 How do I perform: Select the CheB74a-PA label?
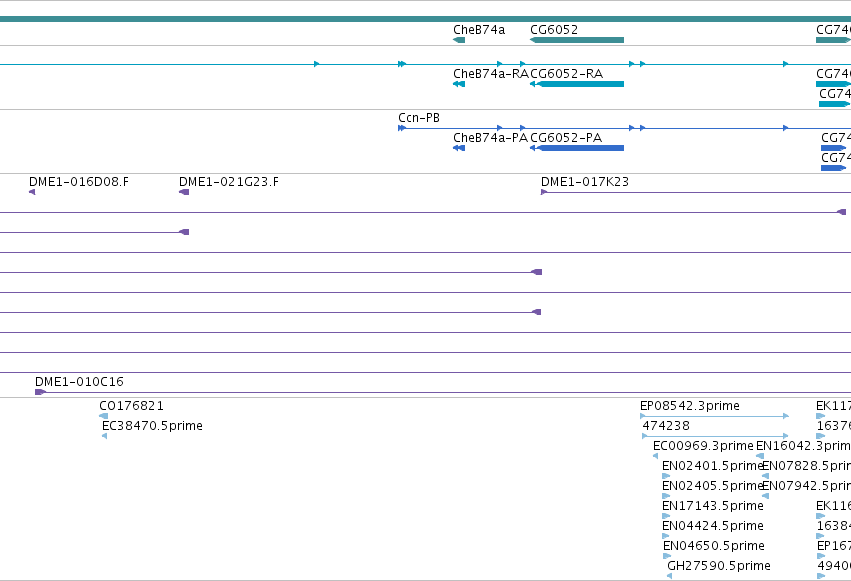(x=490, y=138)
